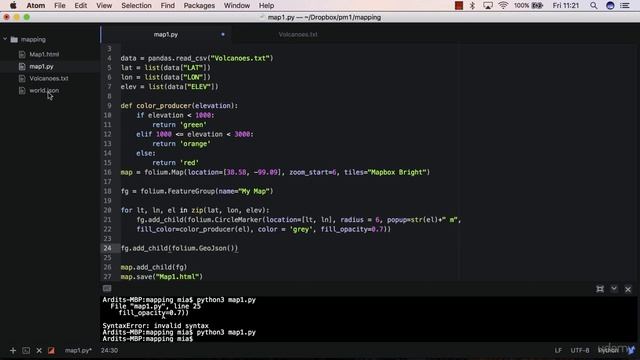Open the Atom application menu

coord(36,5)
